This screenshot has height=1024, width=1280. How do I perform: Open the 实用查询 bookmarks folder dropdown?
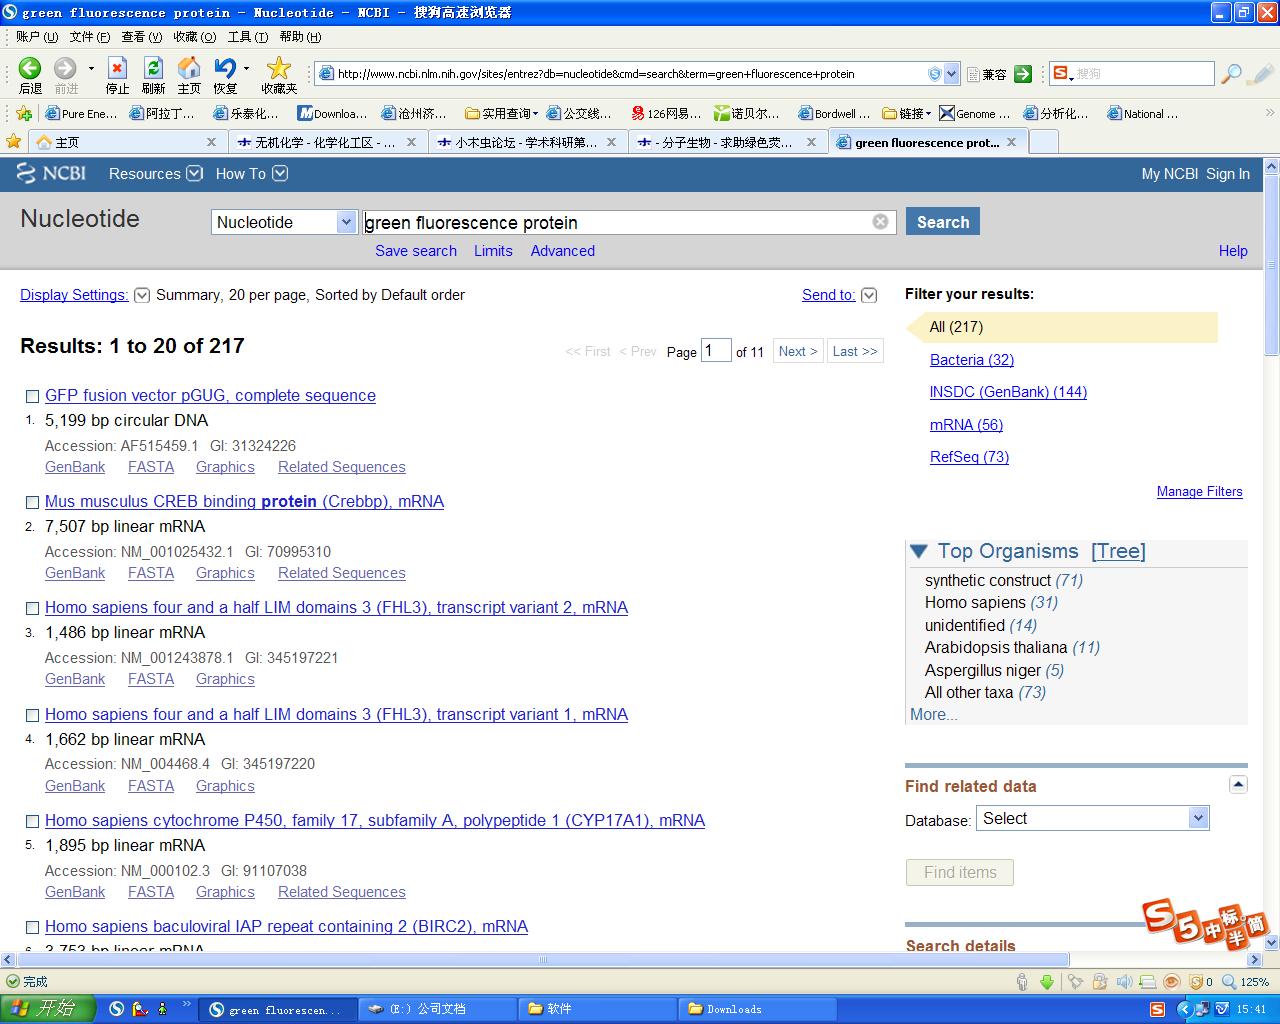pyautogui.click(x=535, y=114)
